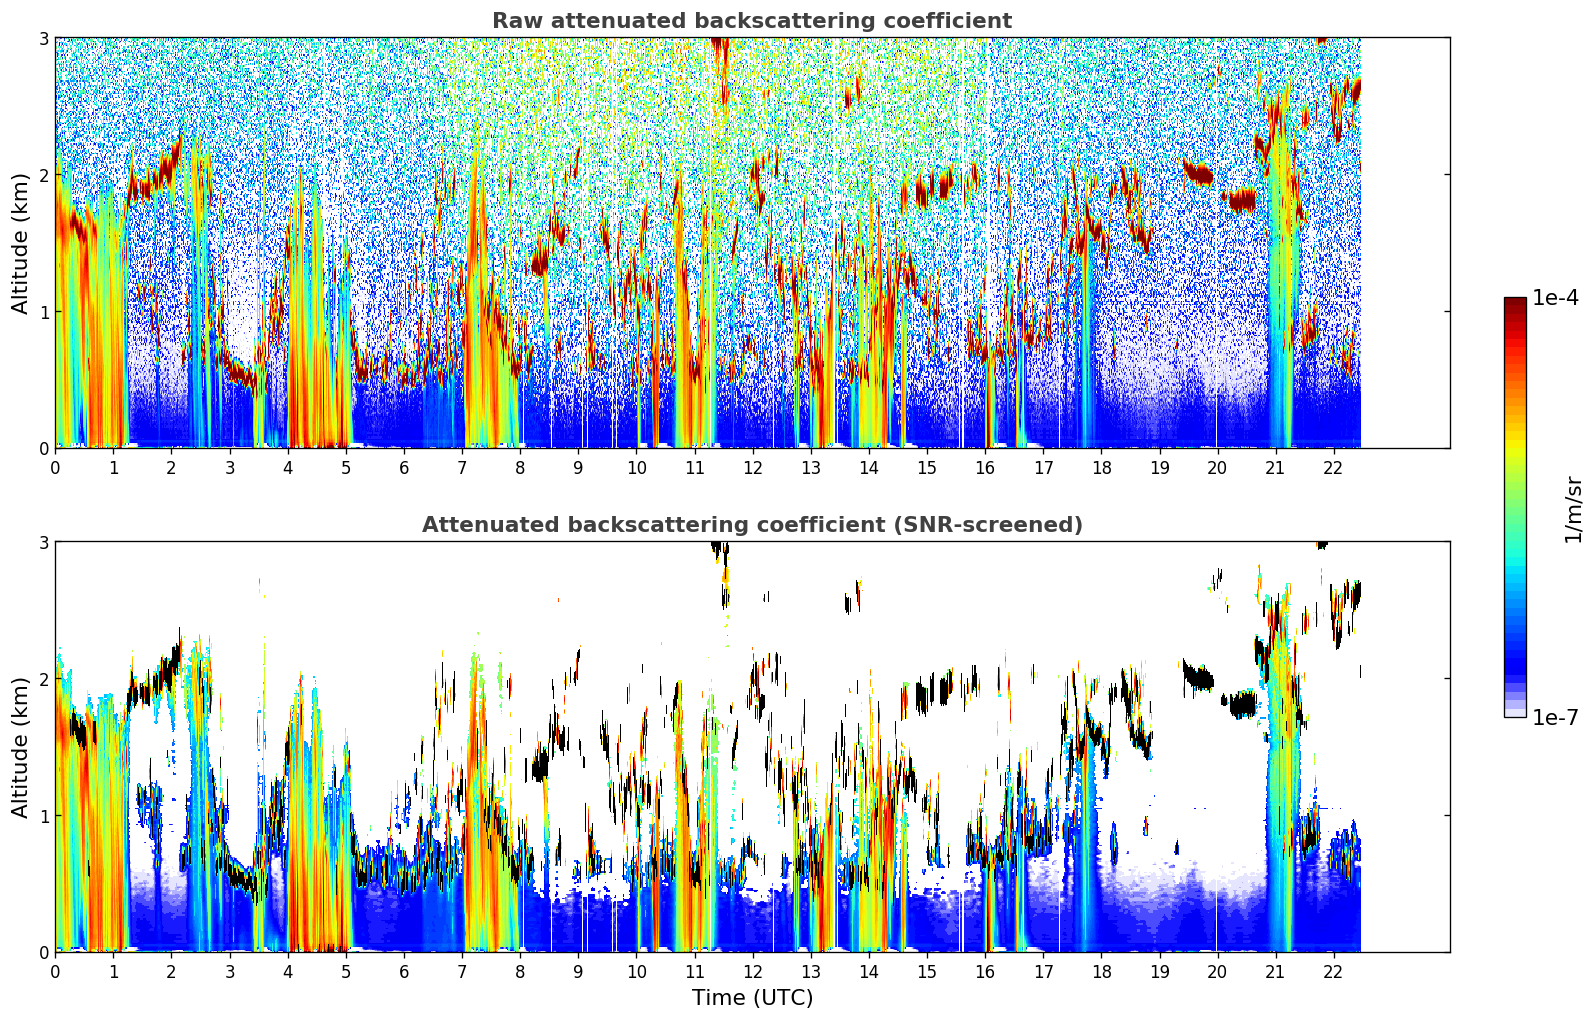Viewport: 1595px width, 1020px height.
Task: Click the bottom plot's 'Altitude (km)' label
Action: pyautogui.click(x=20, y=747)
